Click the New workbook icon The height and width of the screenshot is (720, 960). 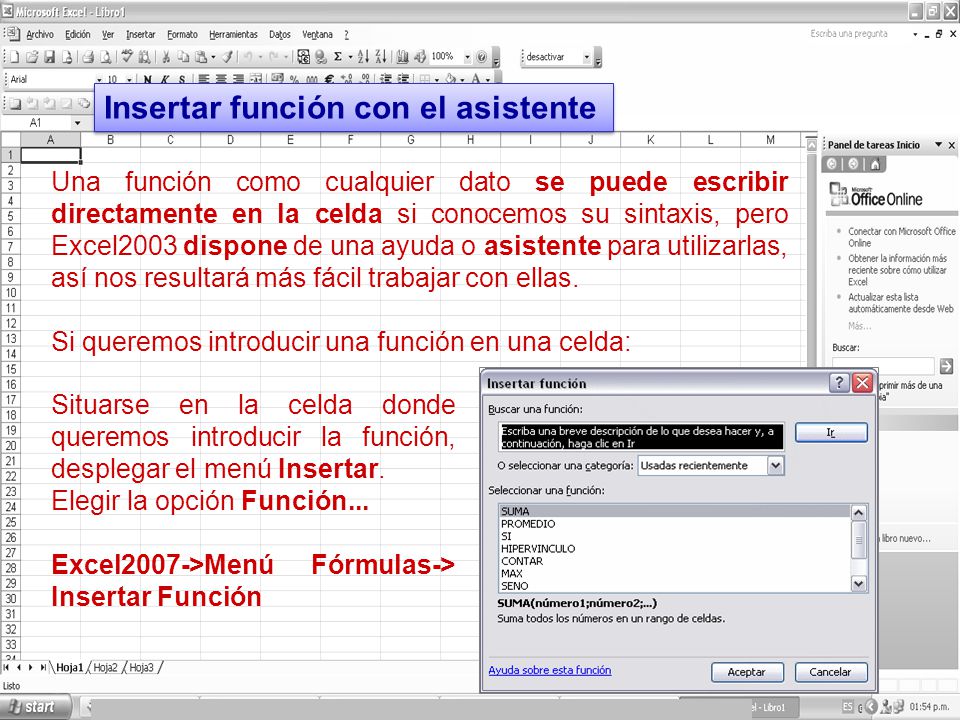click(14, 57)
